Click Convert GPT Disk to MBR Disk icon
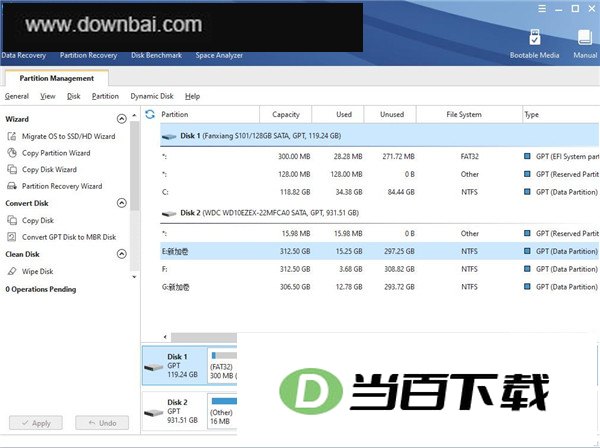Viewport: 600px width, 448px height. 12,237
